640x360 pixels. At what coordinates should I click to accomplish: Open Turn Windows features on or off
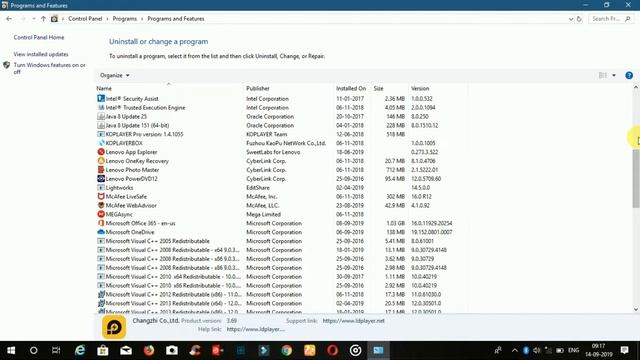[49, 68]
